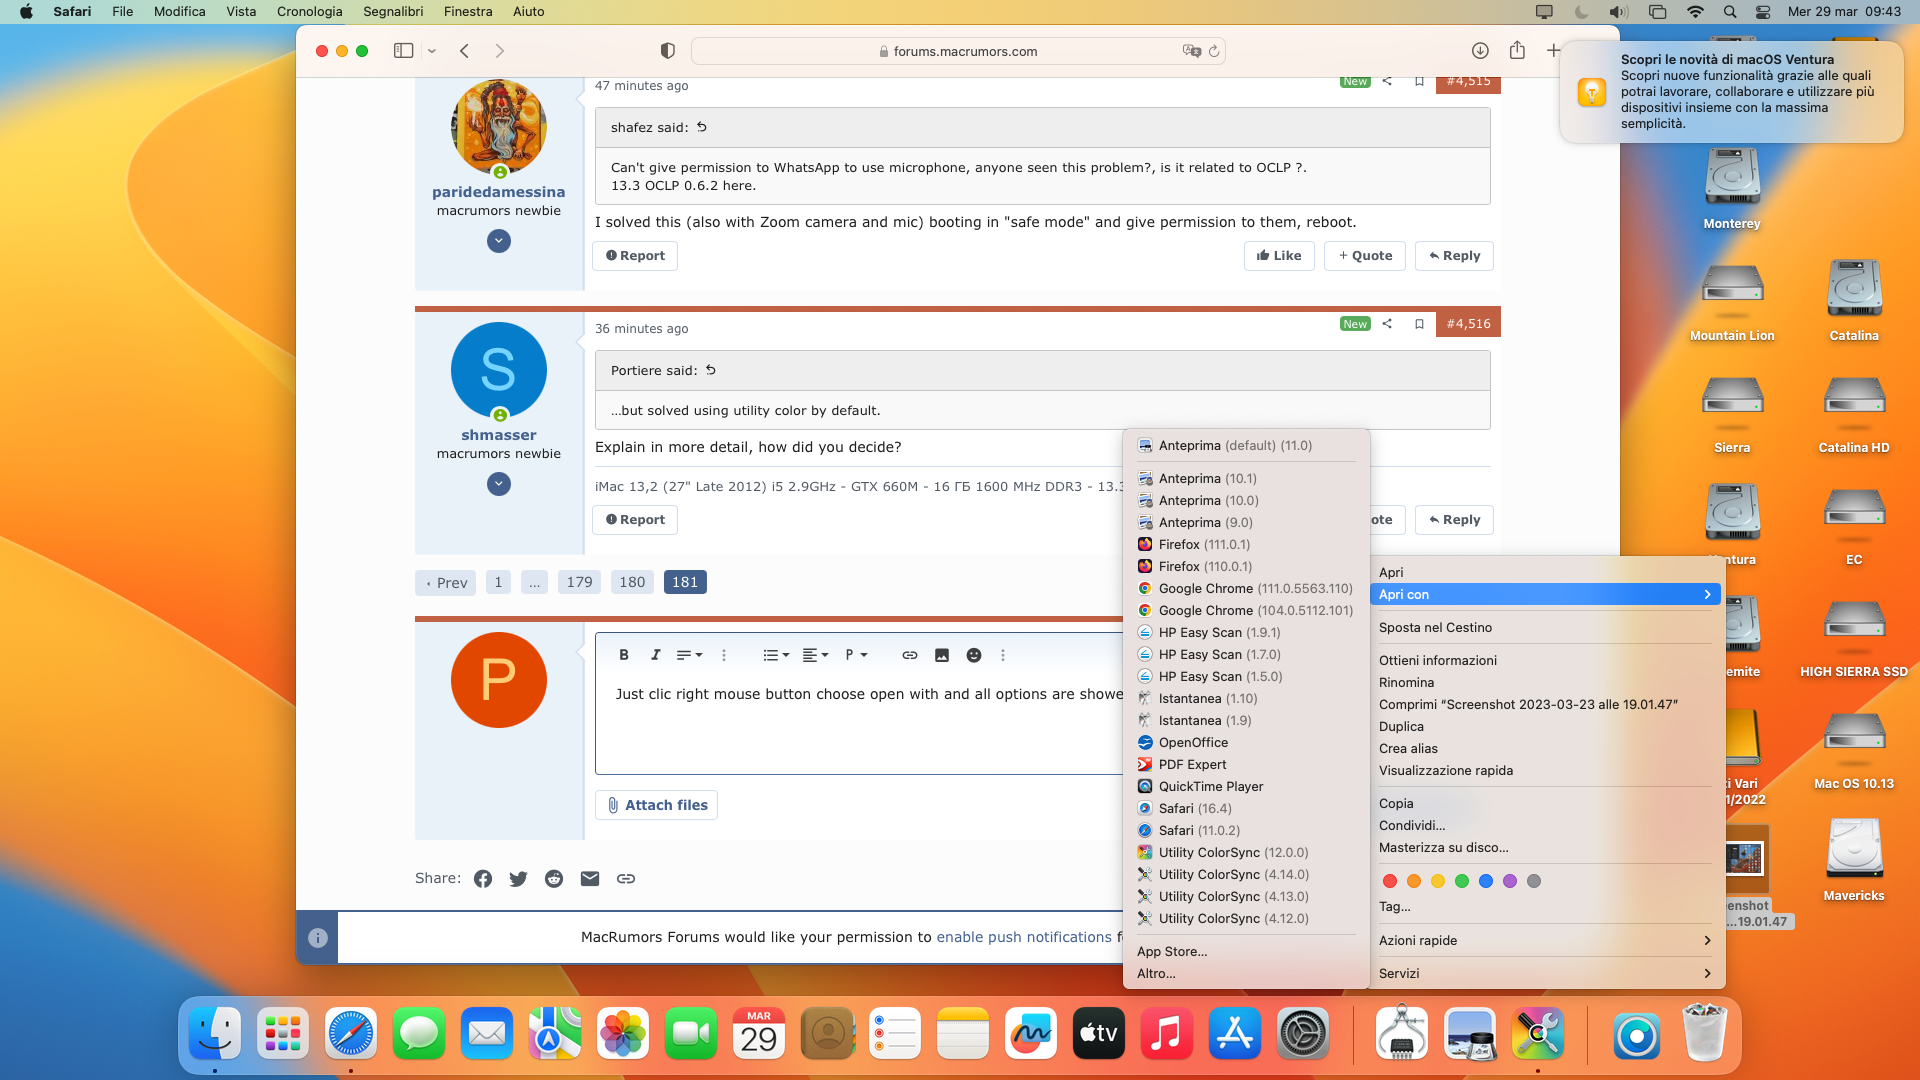Viewport: 1920px width, 1080px height.
Task: Click the insert link icon in editor toolbar
Action: click(909, 655)
